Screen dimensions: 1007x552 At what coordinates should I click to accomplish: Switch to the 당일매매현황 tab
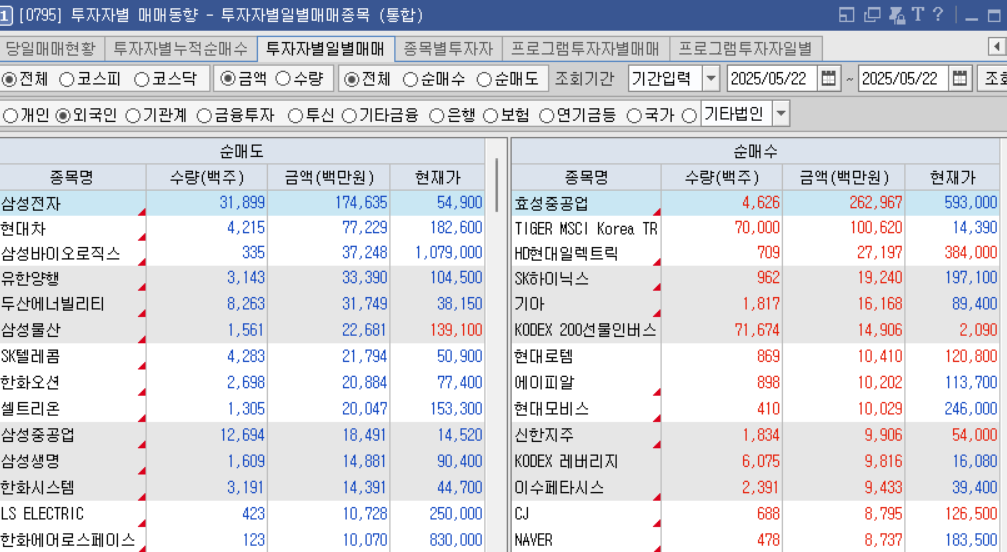[x=50, y=48]
